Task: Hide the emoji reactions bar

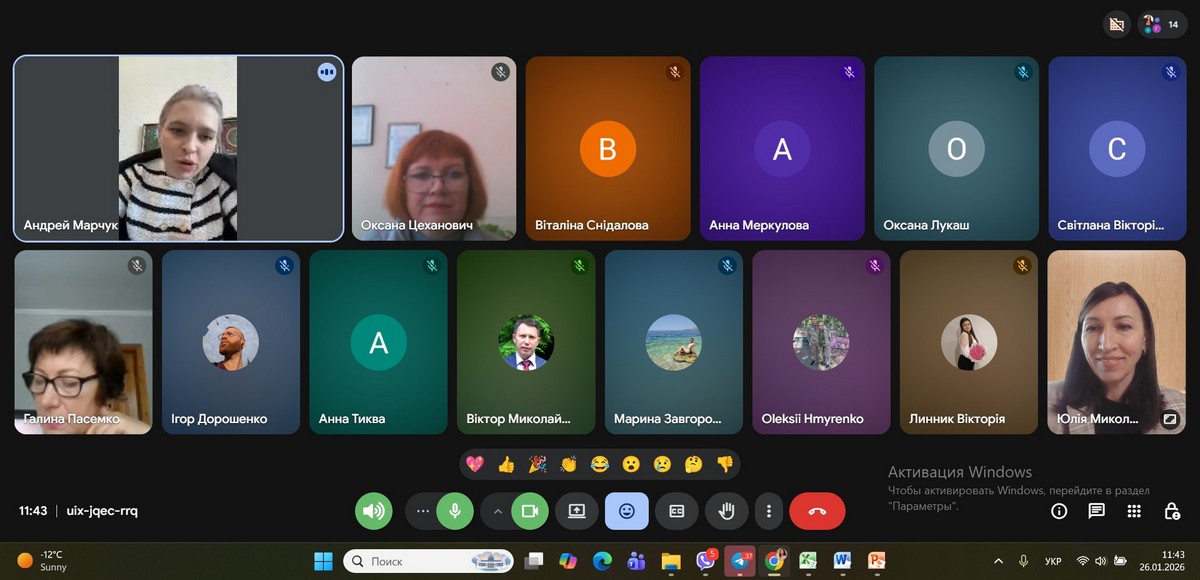Action: pyautogui.click(x=627, y=511)
